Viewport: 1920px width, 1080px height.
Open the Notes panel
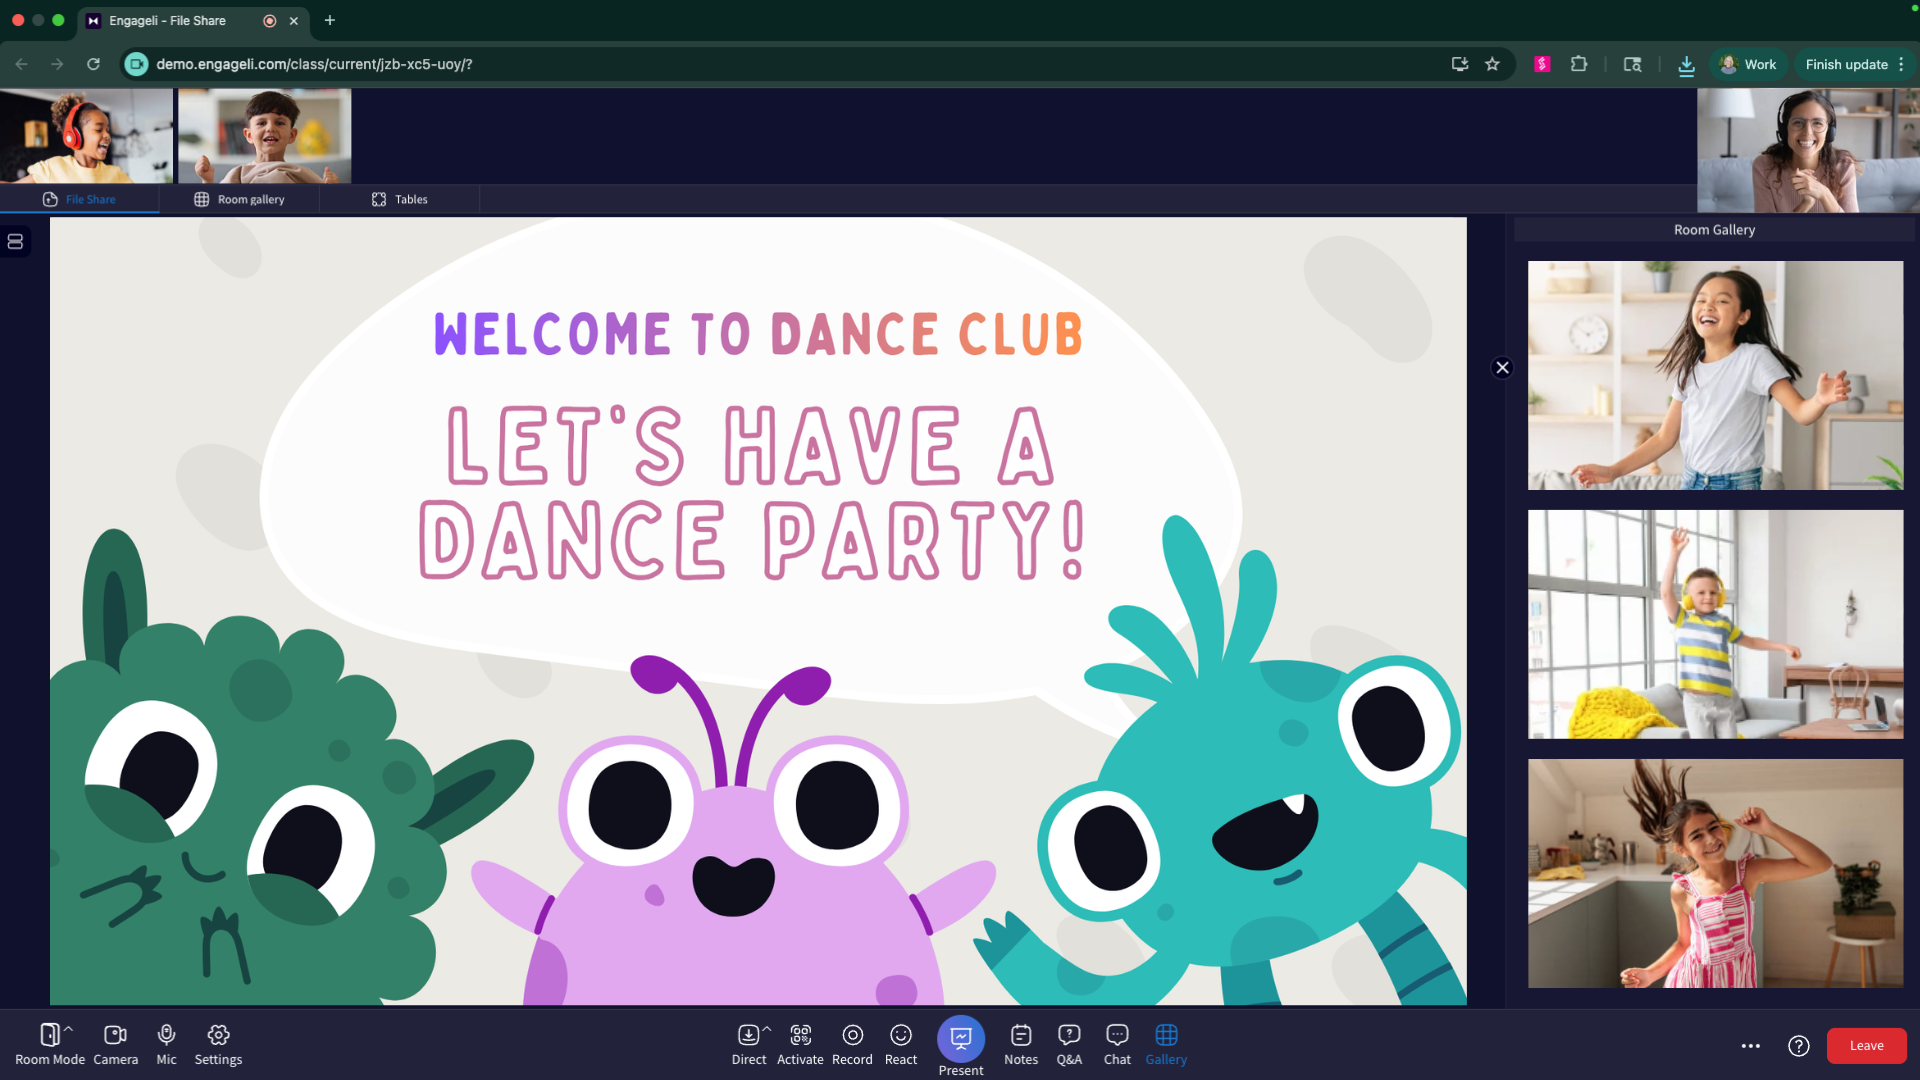1020,1040
